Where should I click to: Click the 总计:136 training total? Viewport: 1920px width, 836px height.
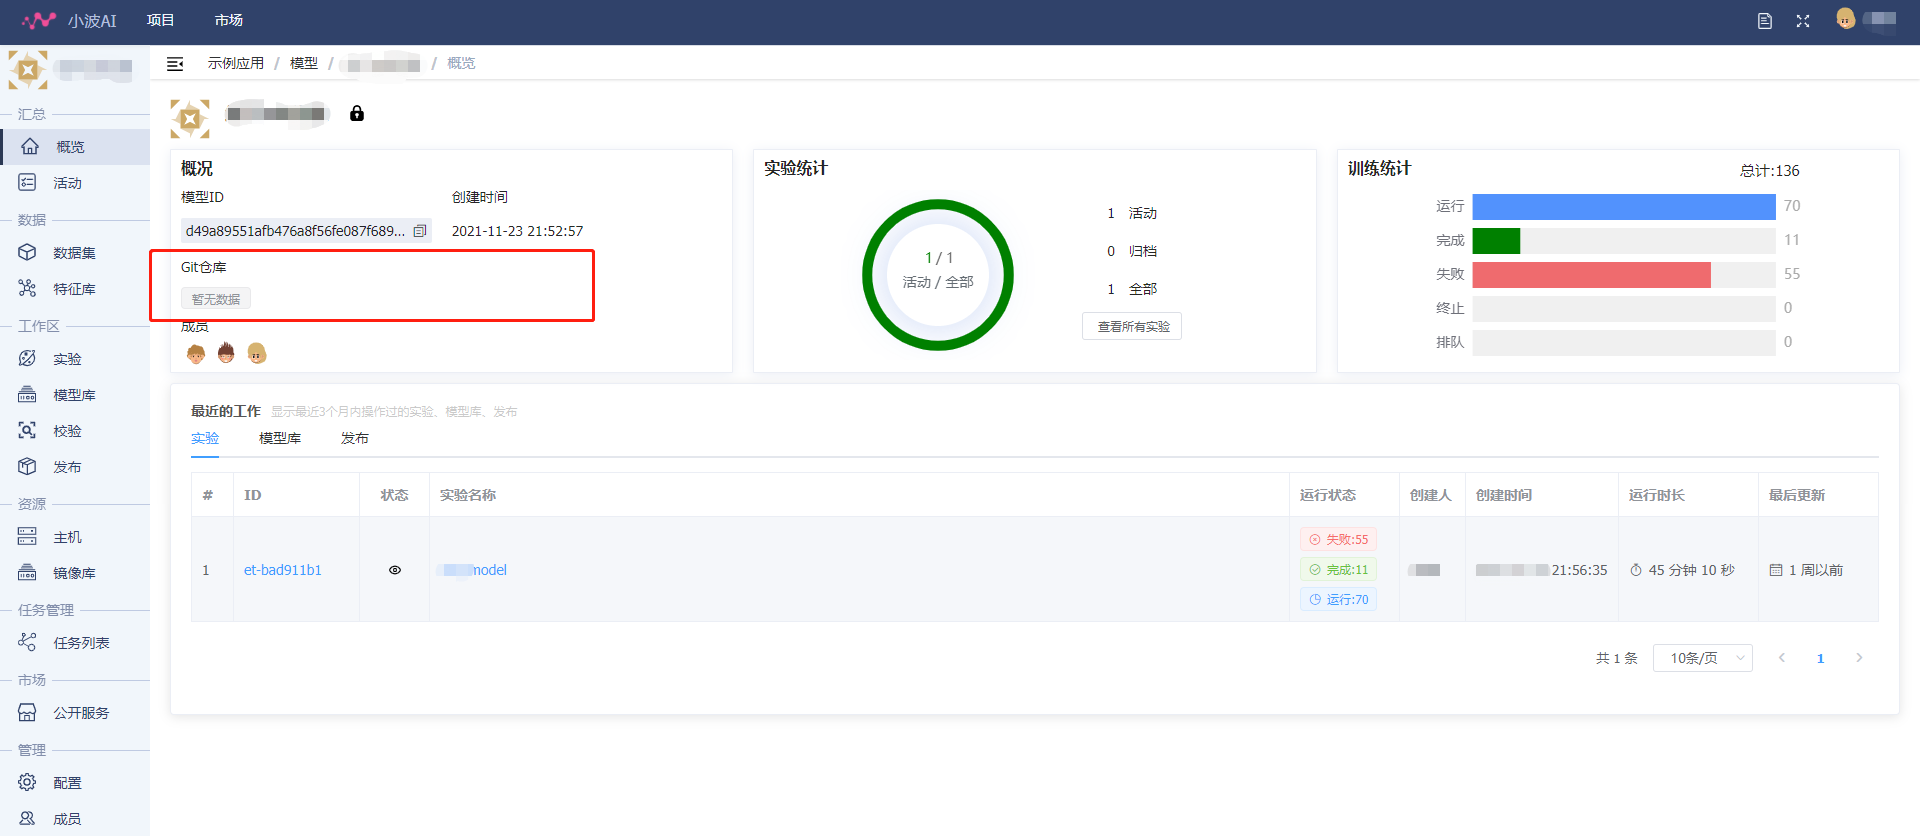point(1770,171)
